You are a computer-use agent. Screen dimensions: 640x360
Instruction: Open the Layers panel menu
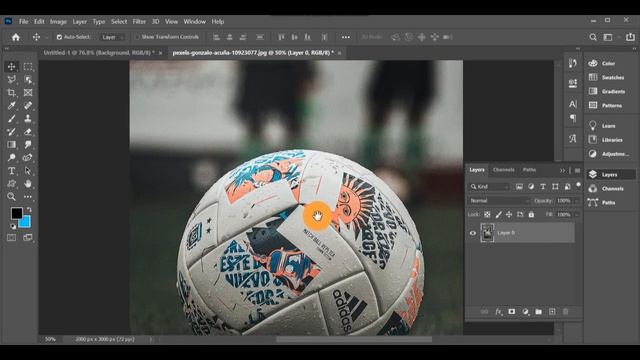(x=578, y=170)
